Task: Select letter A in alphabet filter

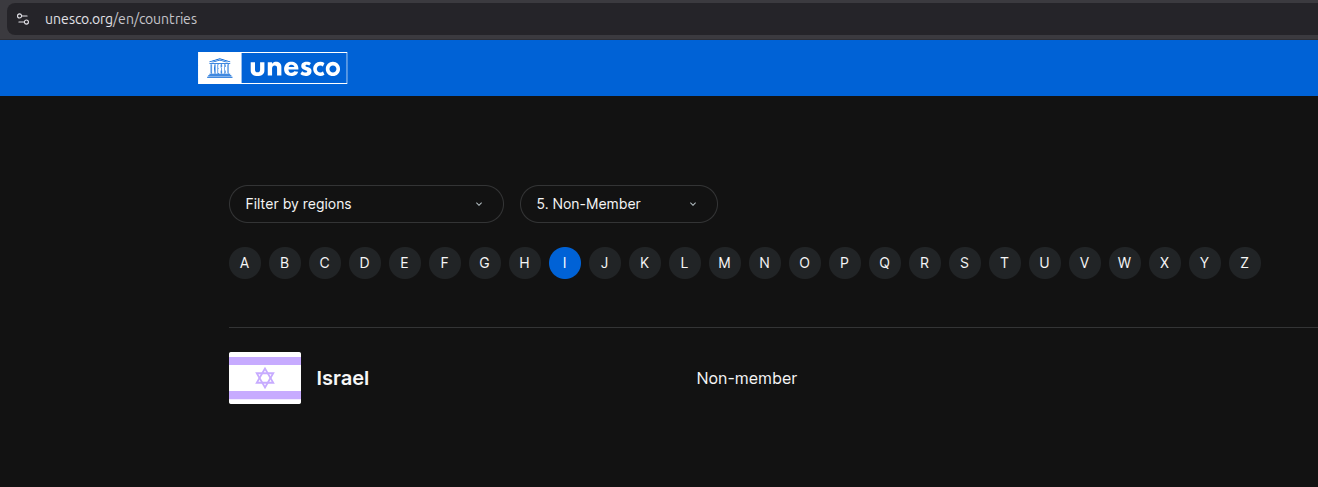Action: [245, 263]
